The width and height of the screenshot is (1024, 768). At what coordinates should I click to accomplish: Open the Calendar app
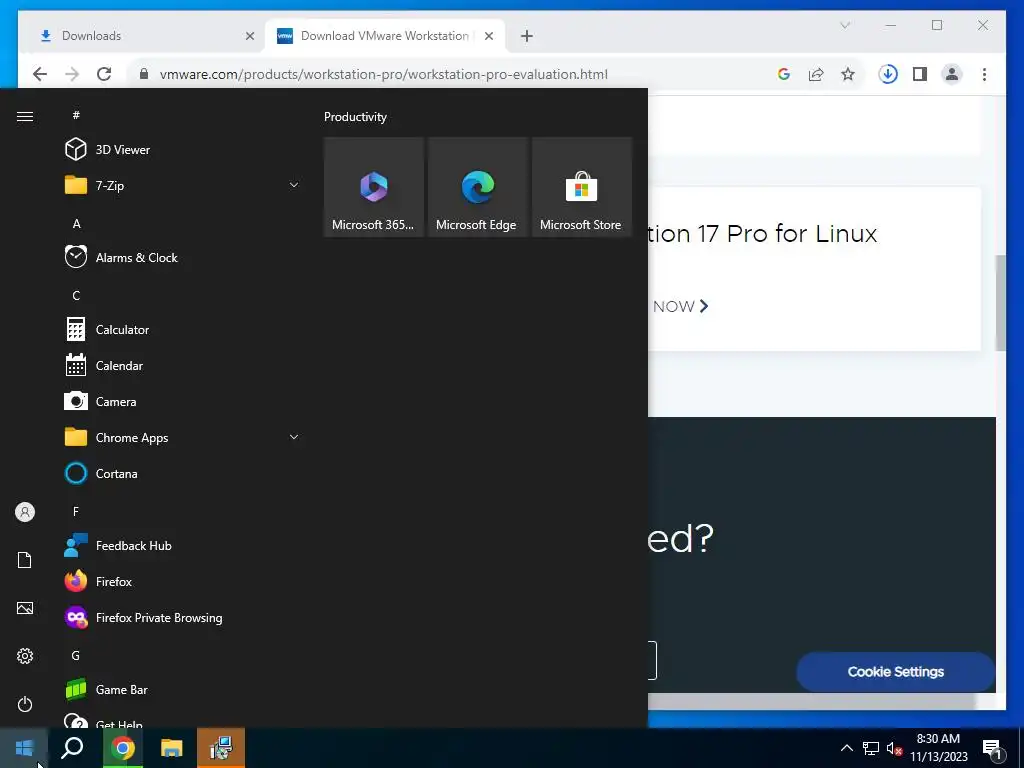182,366
